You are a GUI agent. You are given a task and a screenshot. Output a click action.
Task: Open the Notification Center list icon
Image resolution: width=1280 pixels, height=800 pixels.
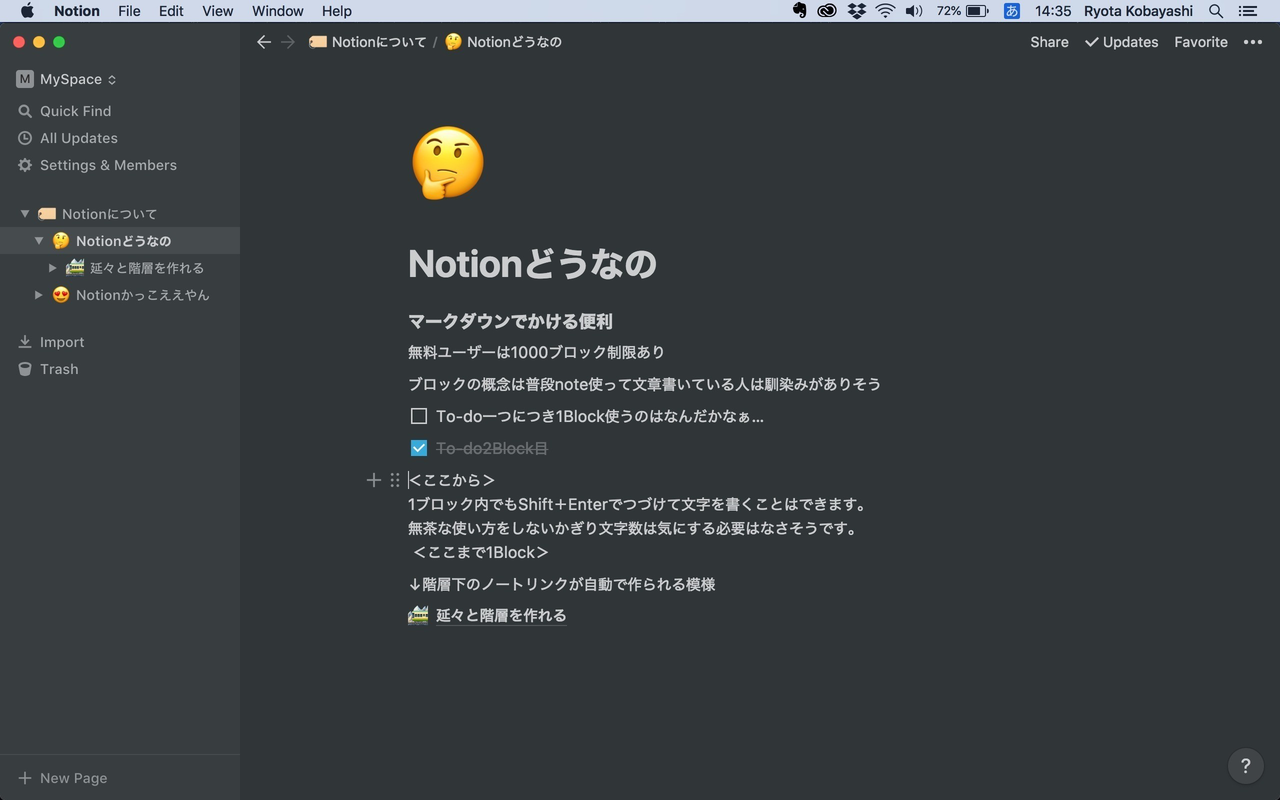click(x=1246, y=11)
